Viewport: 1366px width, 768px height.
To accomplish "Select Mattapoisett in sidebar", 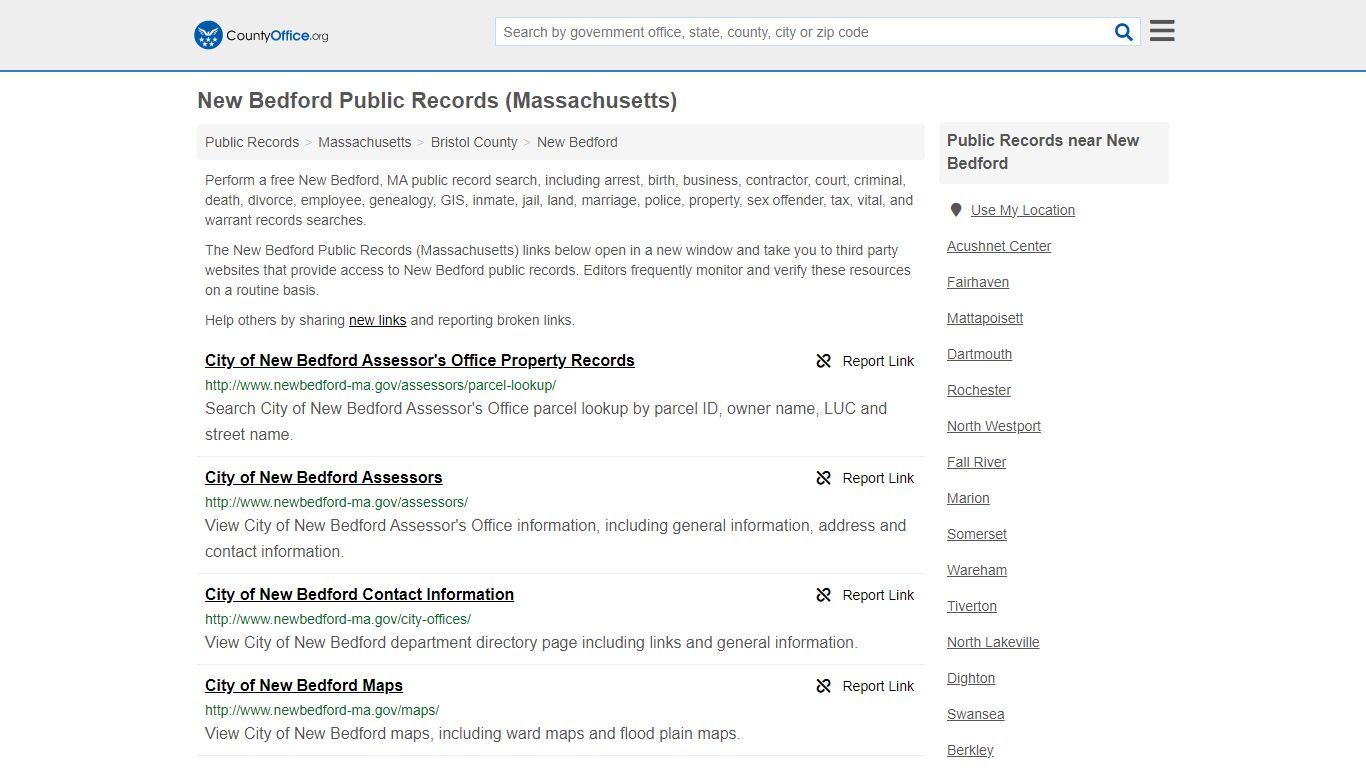I will (x=985, y=318).
